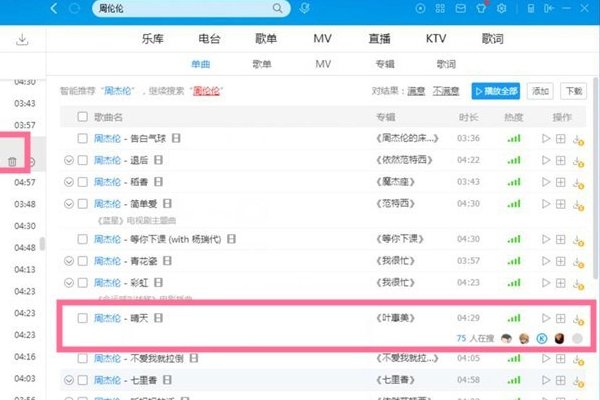This screenshot has height=400, width=600.
Task: Expand more versions of 简单爱
Action: [x=68, y=204]
